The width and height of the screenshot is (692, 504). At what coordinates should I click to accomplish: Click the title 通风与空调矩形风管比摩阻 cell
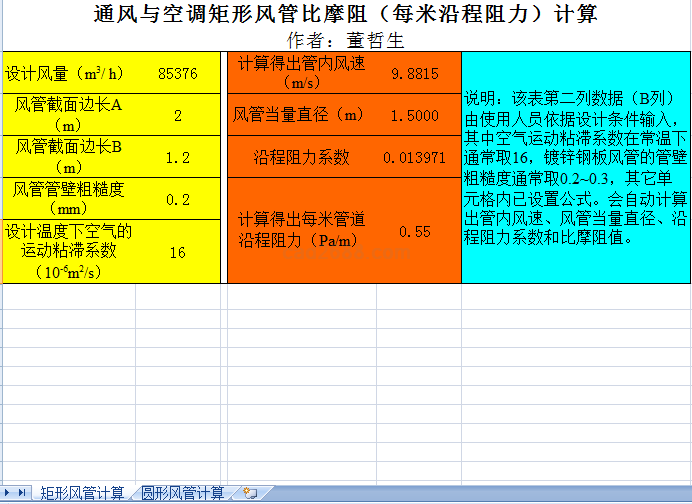click(346, 14)
